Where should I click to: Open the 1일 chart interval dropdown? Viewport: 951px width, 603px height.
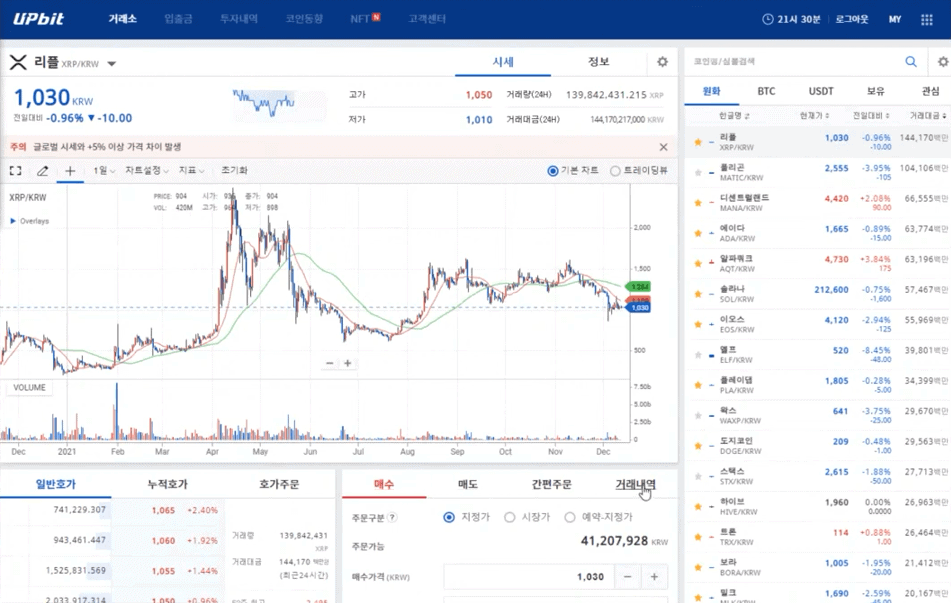(104, 171)
